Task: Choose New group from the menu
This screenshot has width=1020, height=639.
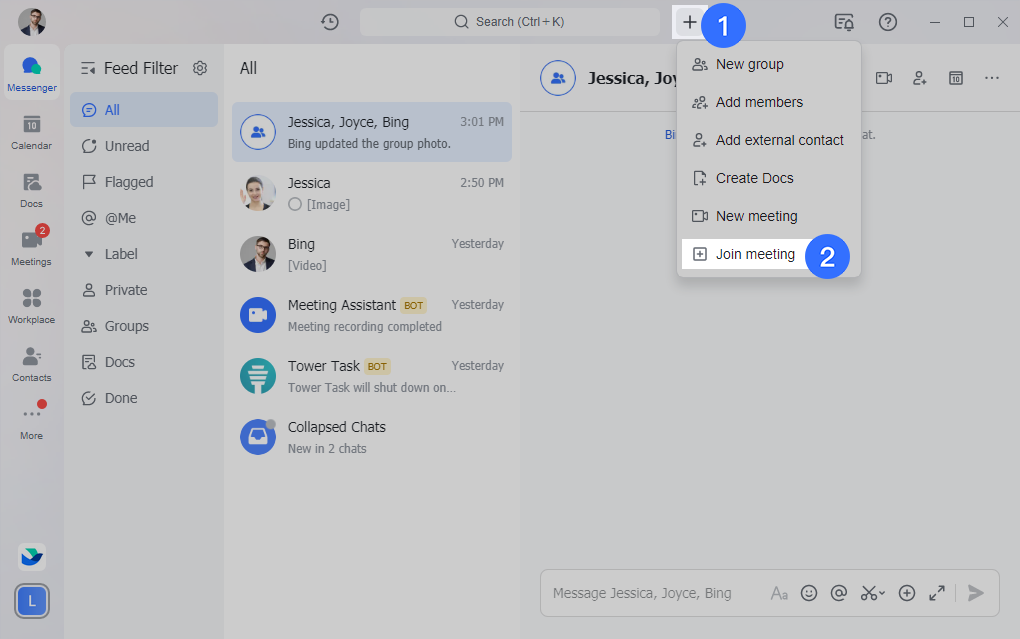Action: [749, 64]
